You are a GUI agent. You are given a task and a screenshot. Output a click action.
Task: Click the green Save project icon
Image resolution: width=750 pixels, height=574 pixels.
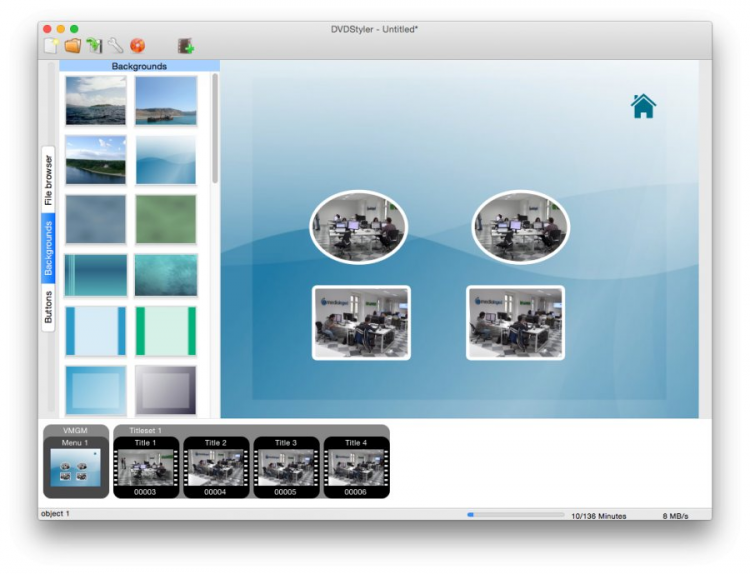[x=94, y=45]
